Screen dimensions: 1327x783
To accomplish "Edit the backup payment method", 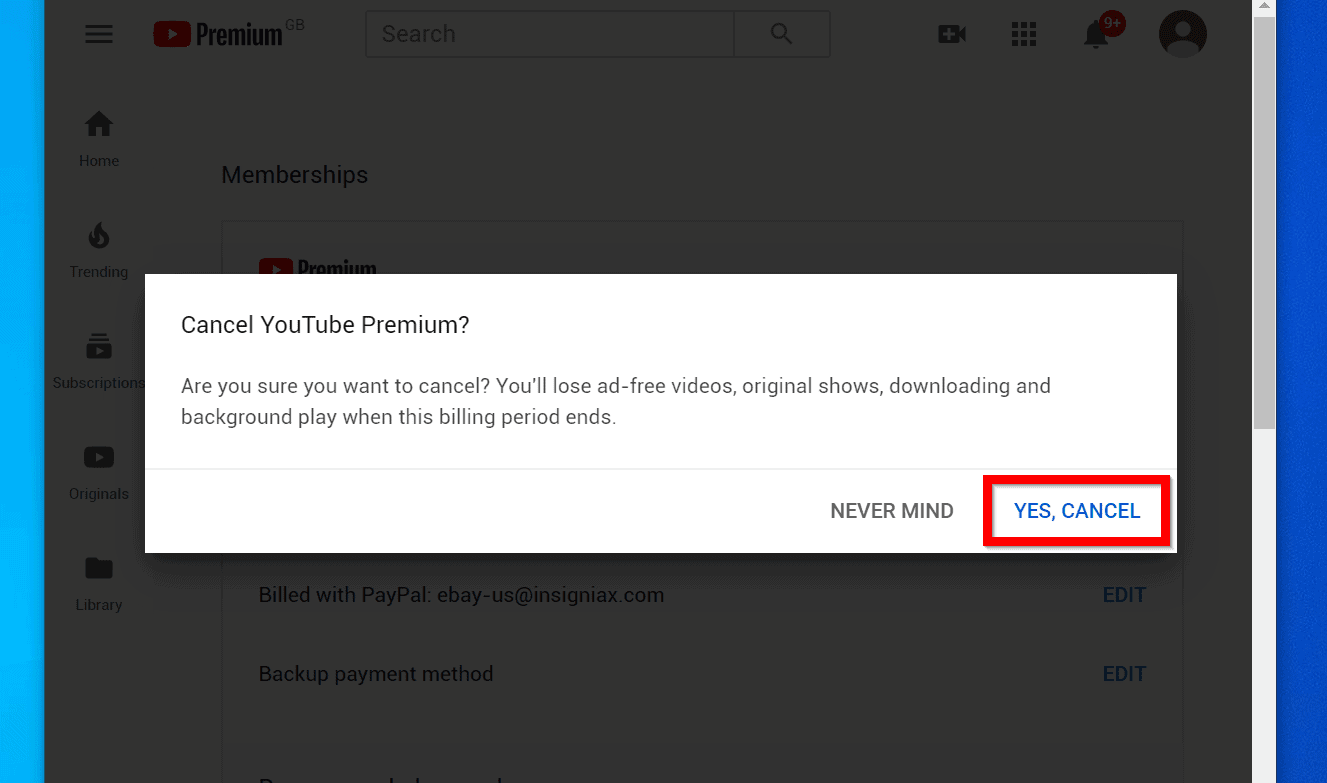I will pyautogui.click(x=1124, y=673).
